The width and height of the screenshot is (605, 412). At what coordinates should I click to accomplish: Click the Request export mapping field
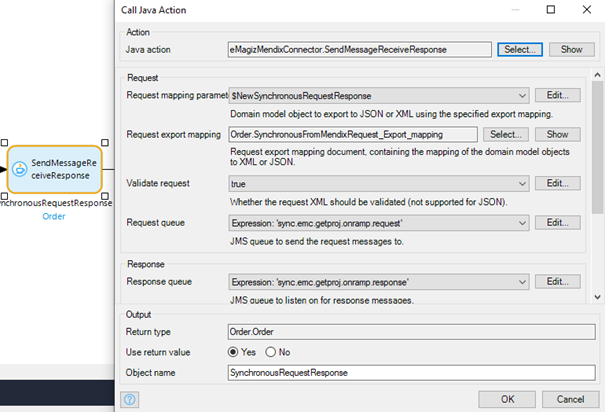pyautogui.click(x=353, y=134)
